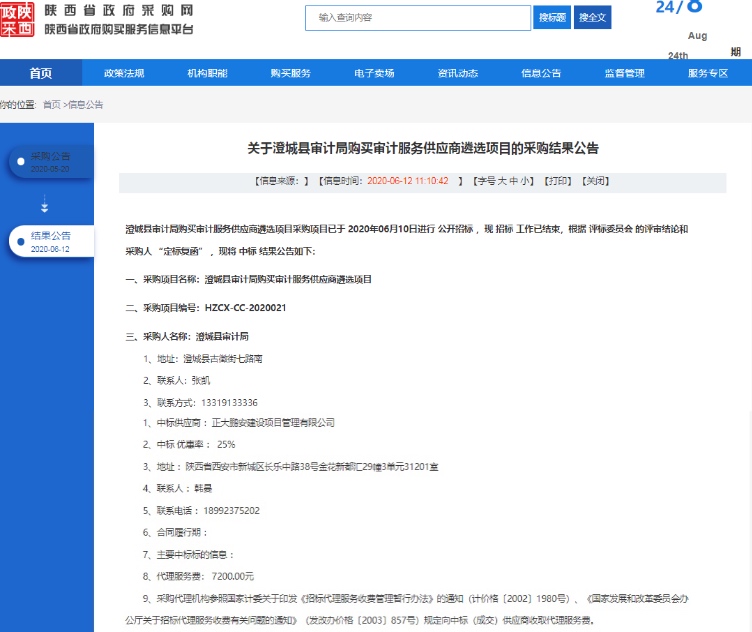Open the 首页 navigation tab

(41, 73)
